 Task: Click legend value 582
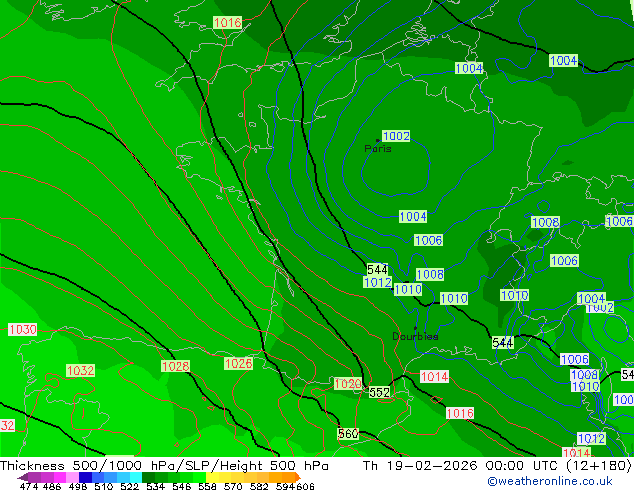[259, 486]
